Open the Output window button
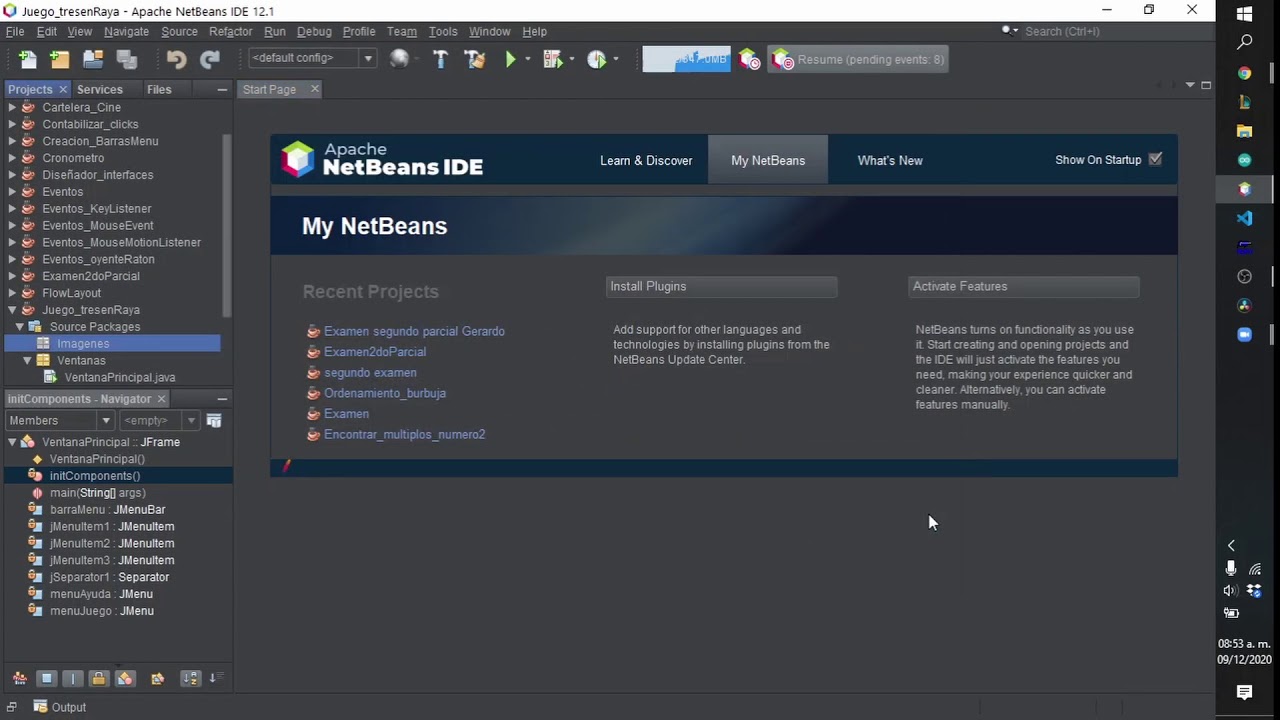 (60, 707)
